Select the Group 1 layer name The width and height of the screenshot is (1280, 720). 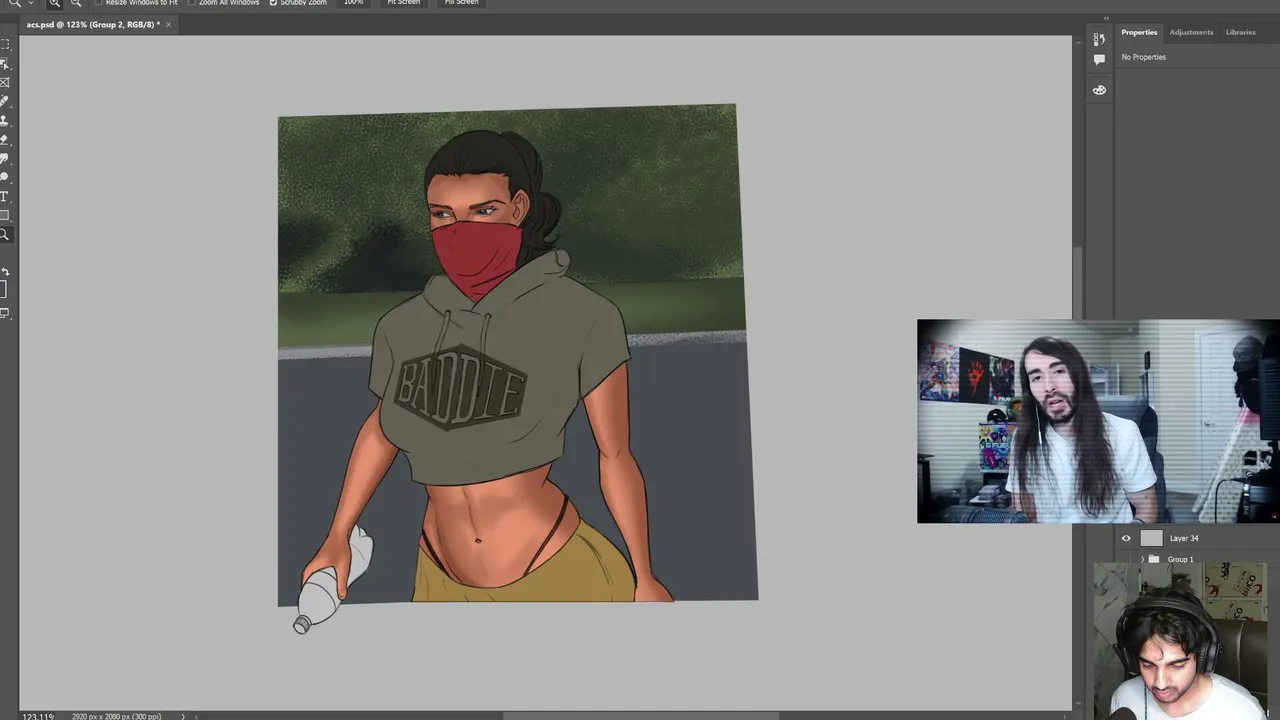pos(1180,560)
